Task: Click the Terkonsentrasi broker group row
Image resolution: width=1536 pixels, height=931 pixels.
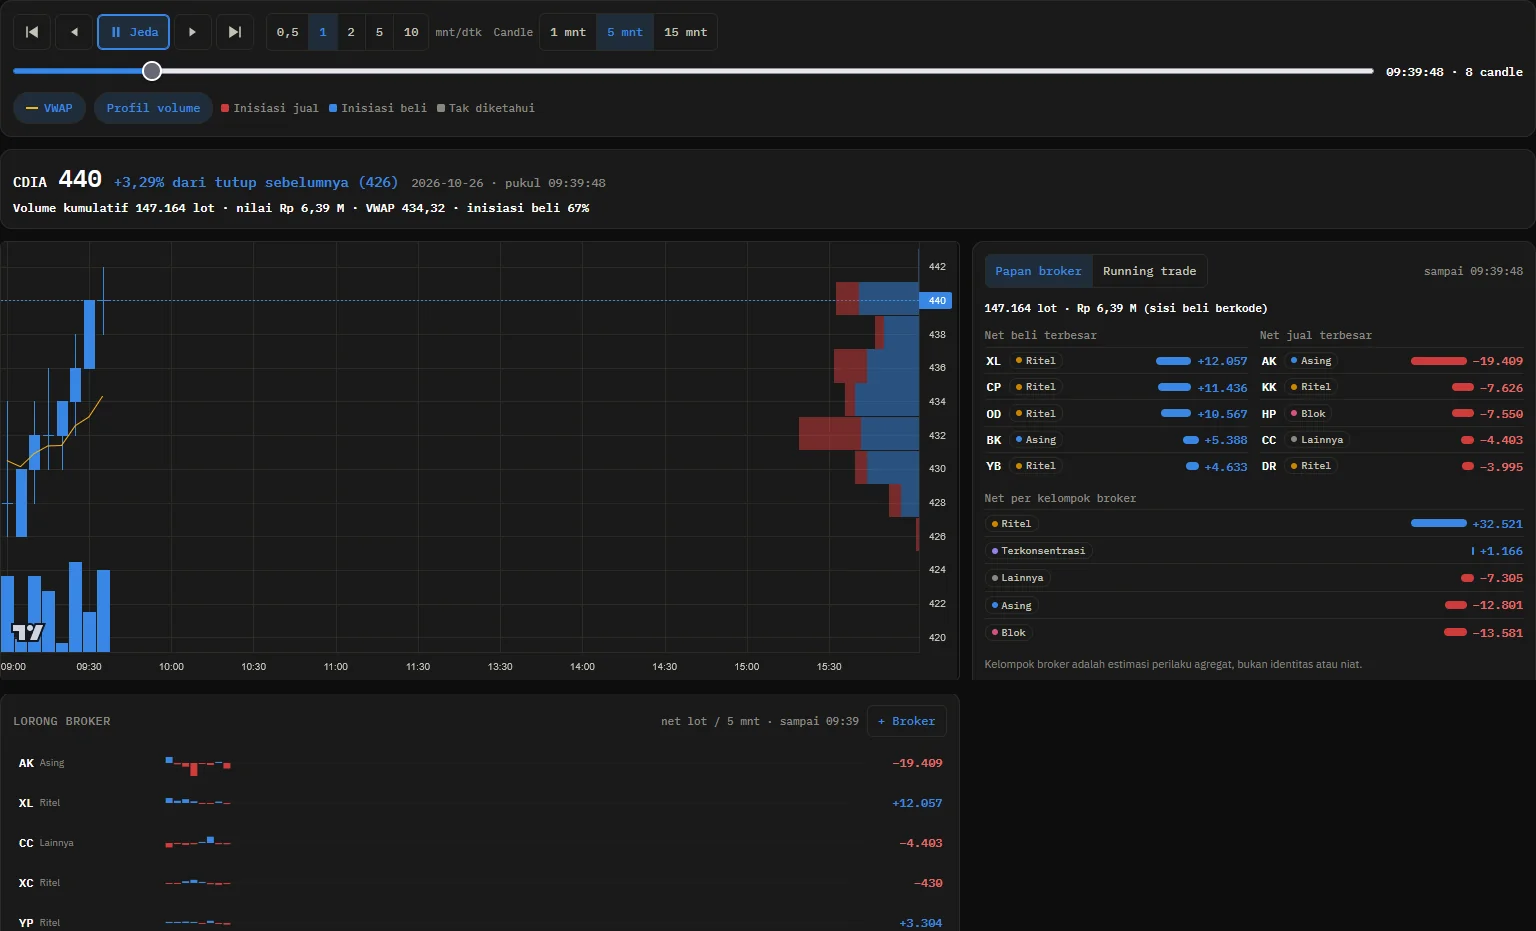Action: tap(1254, 551)
